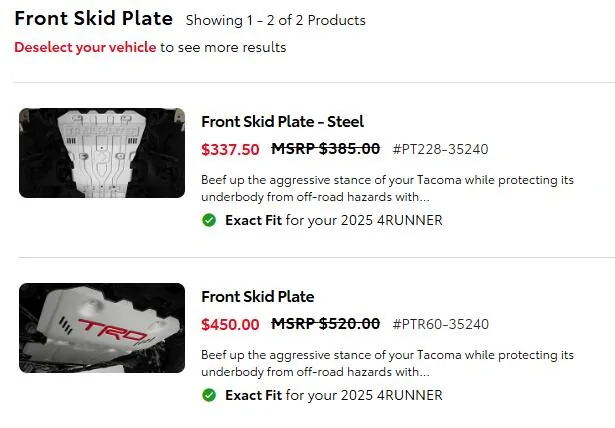Open the Front Skid Plate - Steel title
This screenshot has height=428, width=615.
(x=282, y=121)
